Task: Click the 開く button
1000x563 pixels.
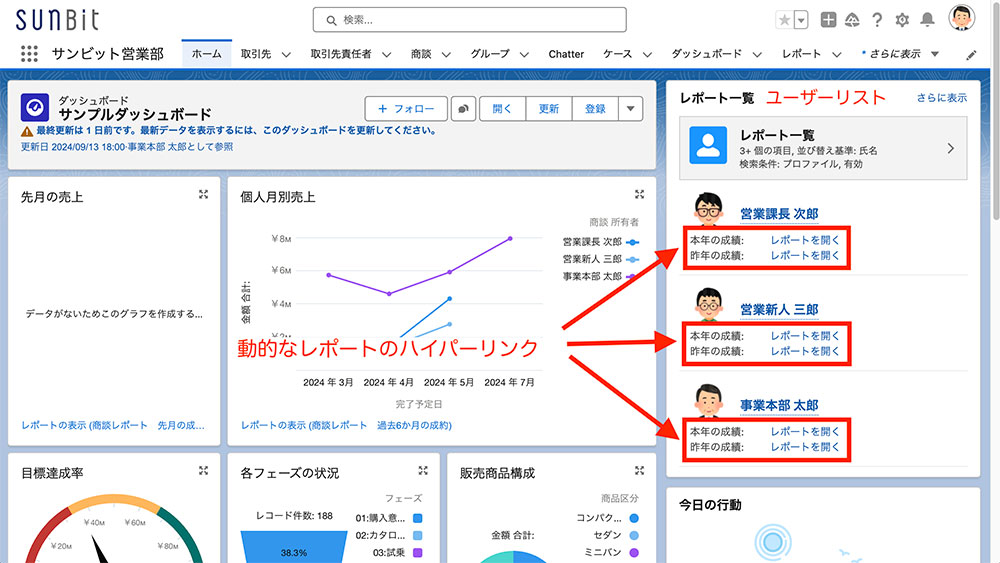Action: [502, 109]
